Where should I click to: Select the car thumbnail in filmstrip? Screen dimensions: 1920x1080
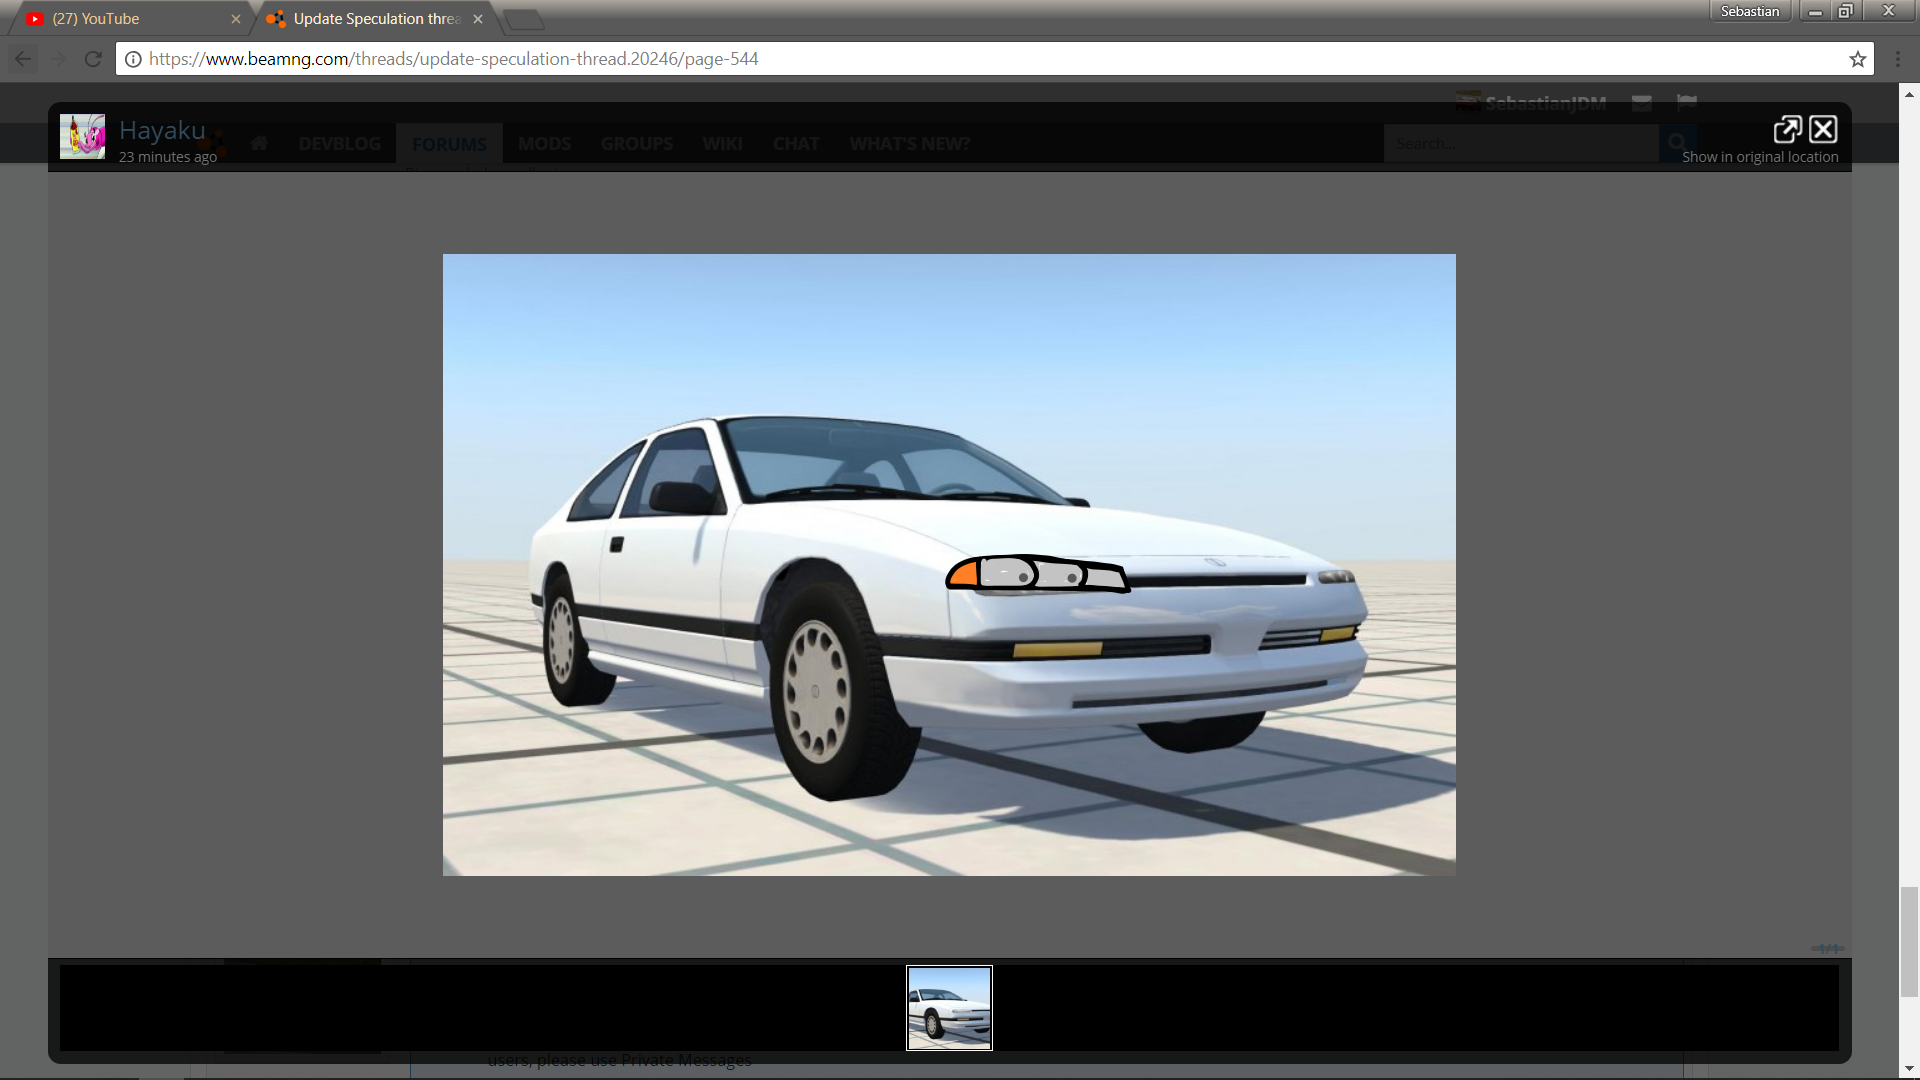coord(949,1007)
